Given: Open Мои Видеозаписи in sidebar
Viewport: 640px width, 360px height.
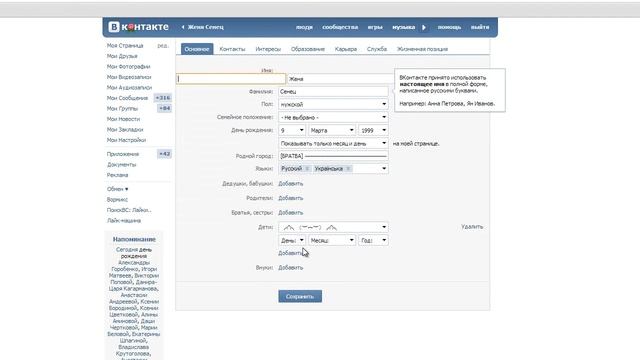Looking at the screenshot, I should tap(129, 77).
